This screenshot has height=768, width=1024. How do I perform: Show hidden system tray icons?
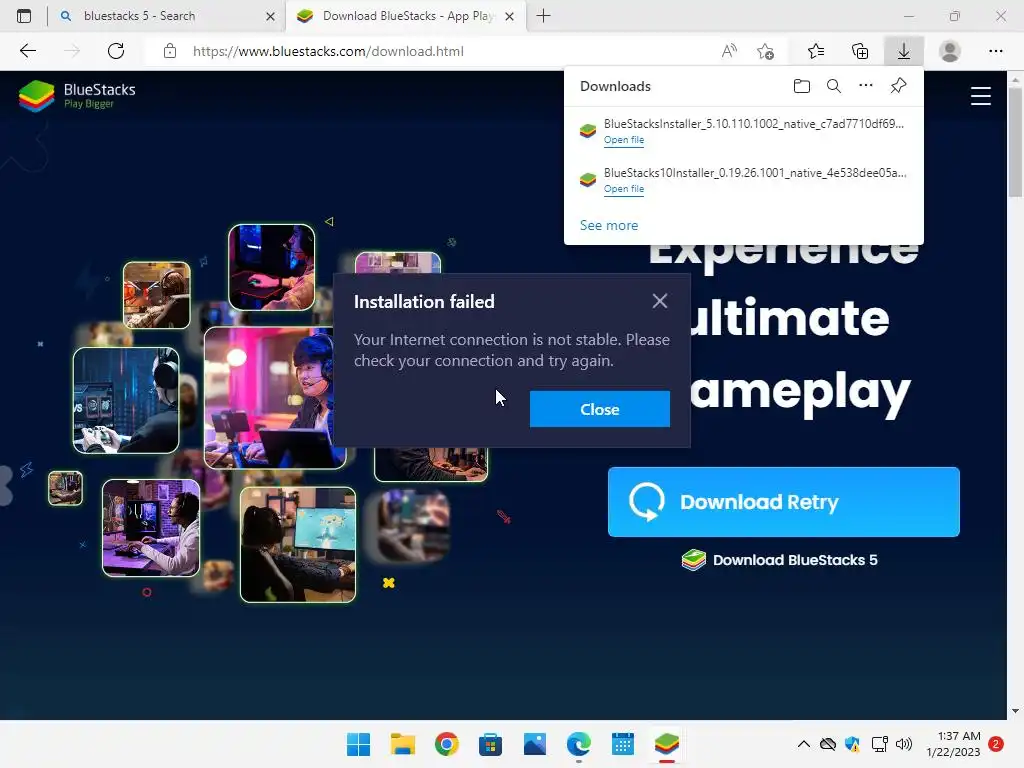(804, 744)
